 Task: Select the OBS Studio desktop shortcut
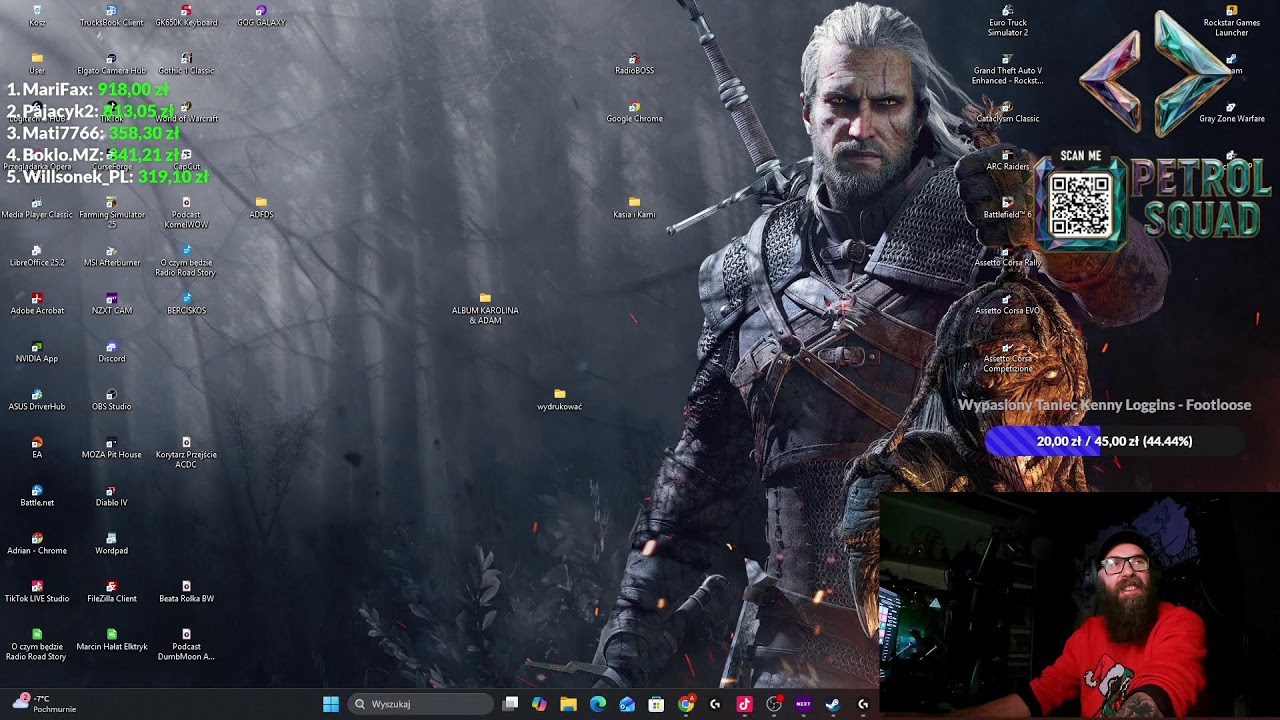click(x=111, y=399)
